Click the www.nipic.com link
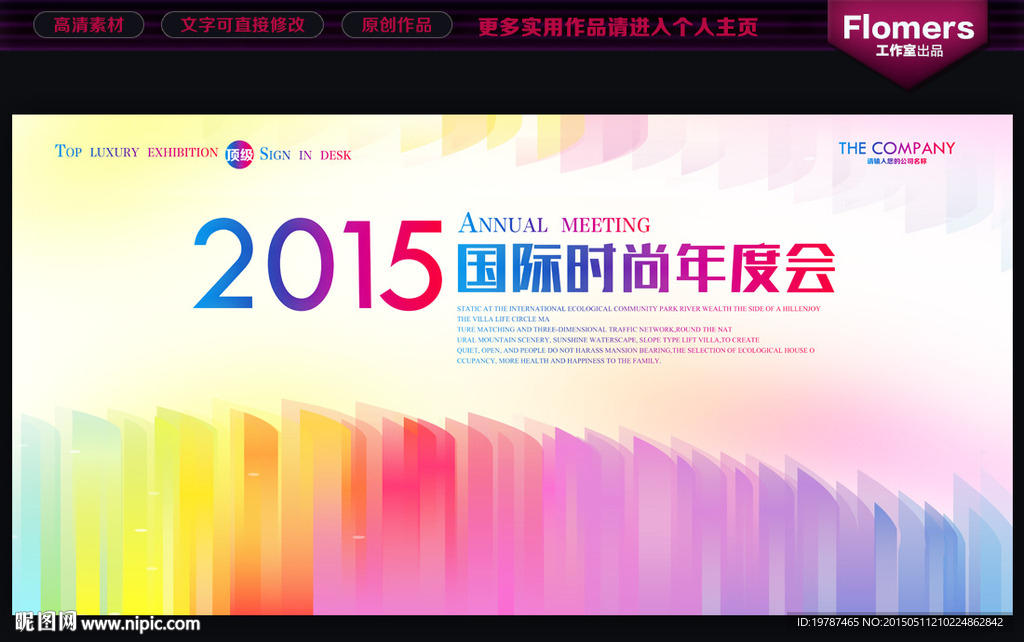The image size is (1024, 642). point(140,624)
